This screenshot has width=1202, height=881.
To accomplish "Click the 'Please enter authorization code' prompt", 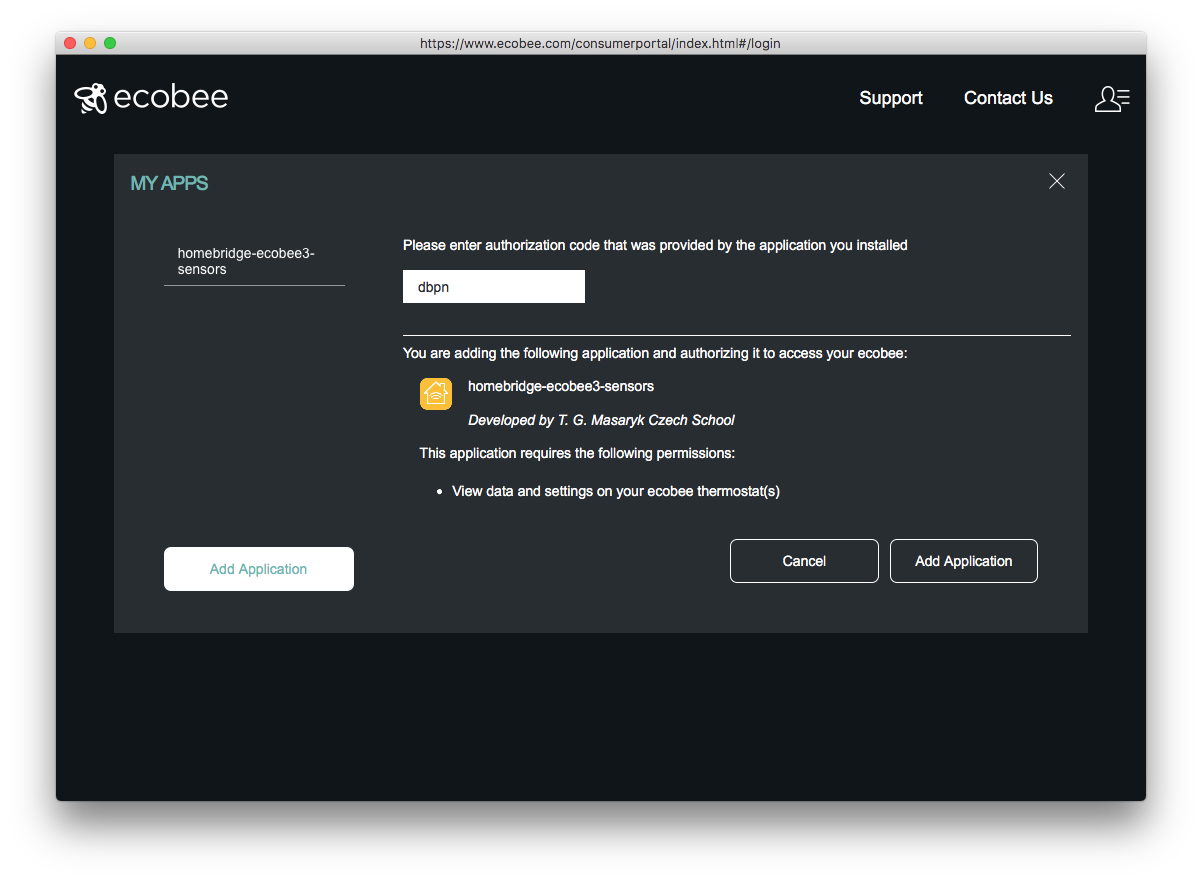I will (655, 245).
